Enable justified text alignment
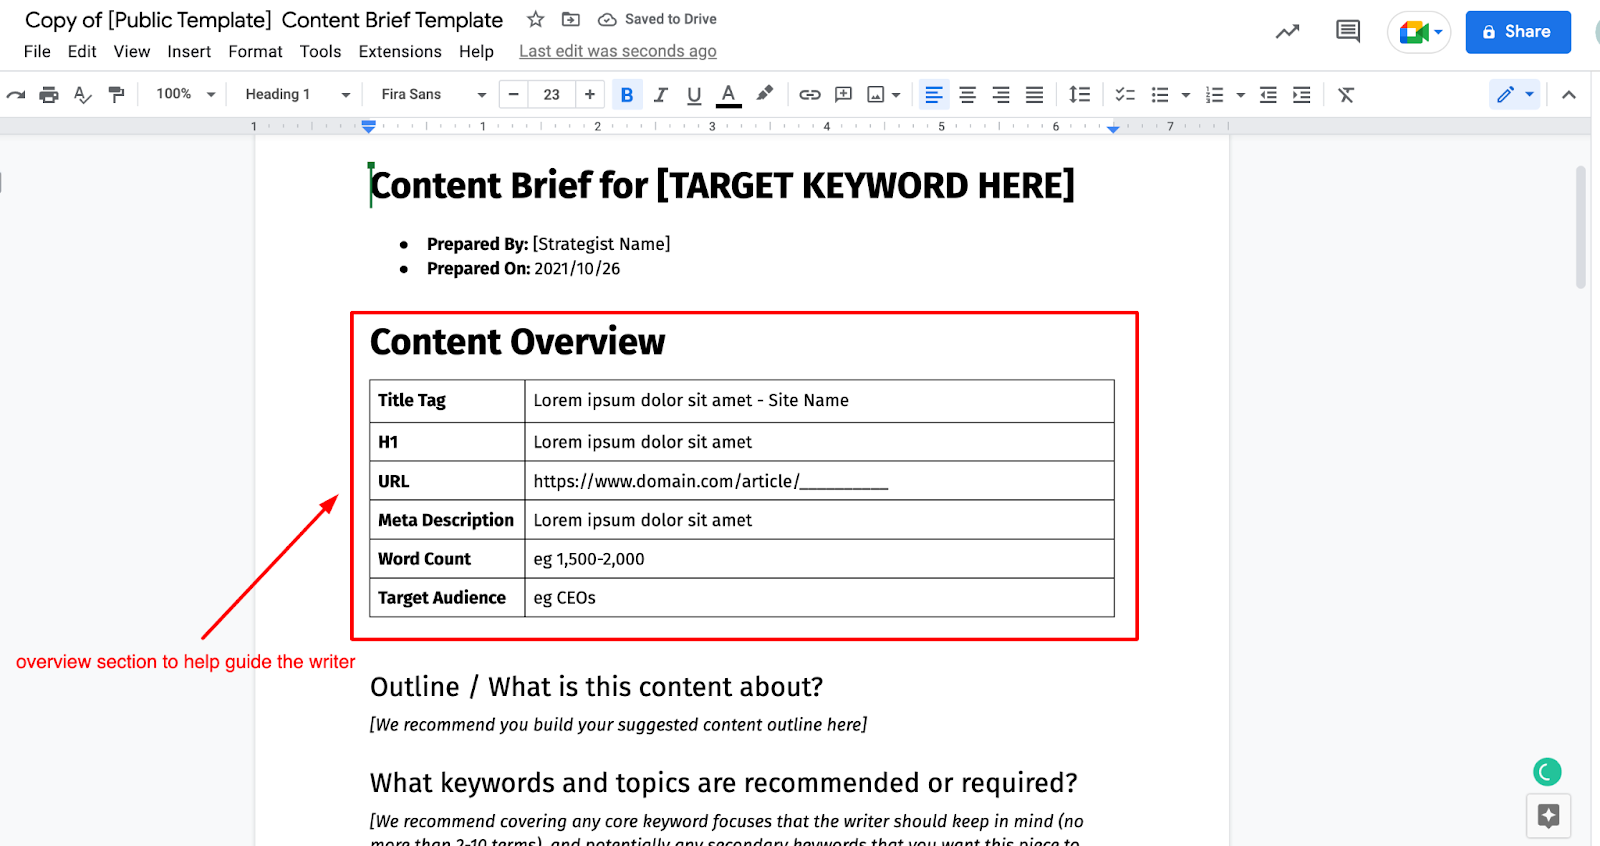Screen dimensions: 1600x846 click(x=1035, y=95)
